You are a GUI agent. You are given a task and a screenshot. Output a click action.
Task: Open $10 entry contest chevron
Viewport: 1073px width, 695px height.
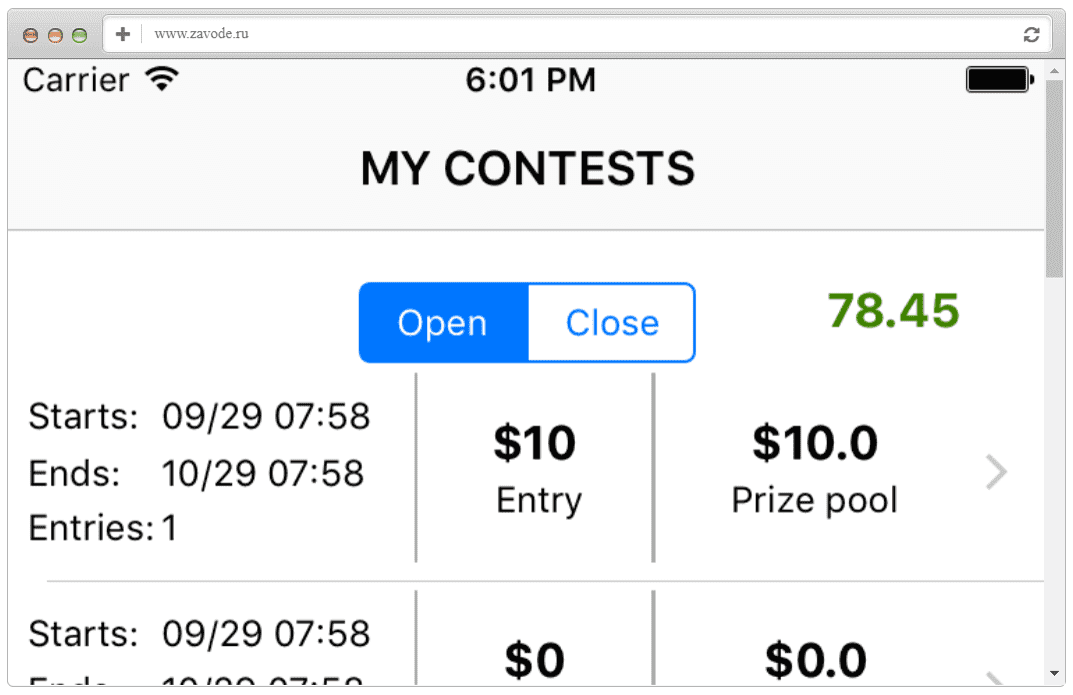[x=996, y=472]
